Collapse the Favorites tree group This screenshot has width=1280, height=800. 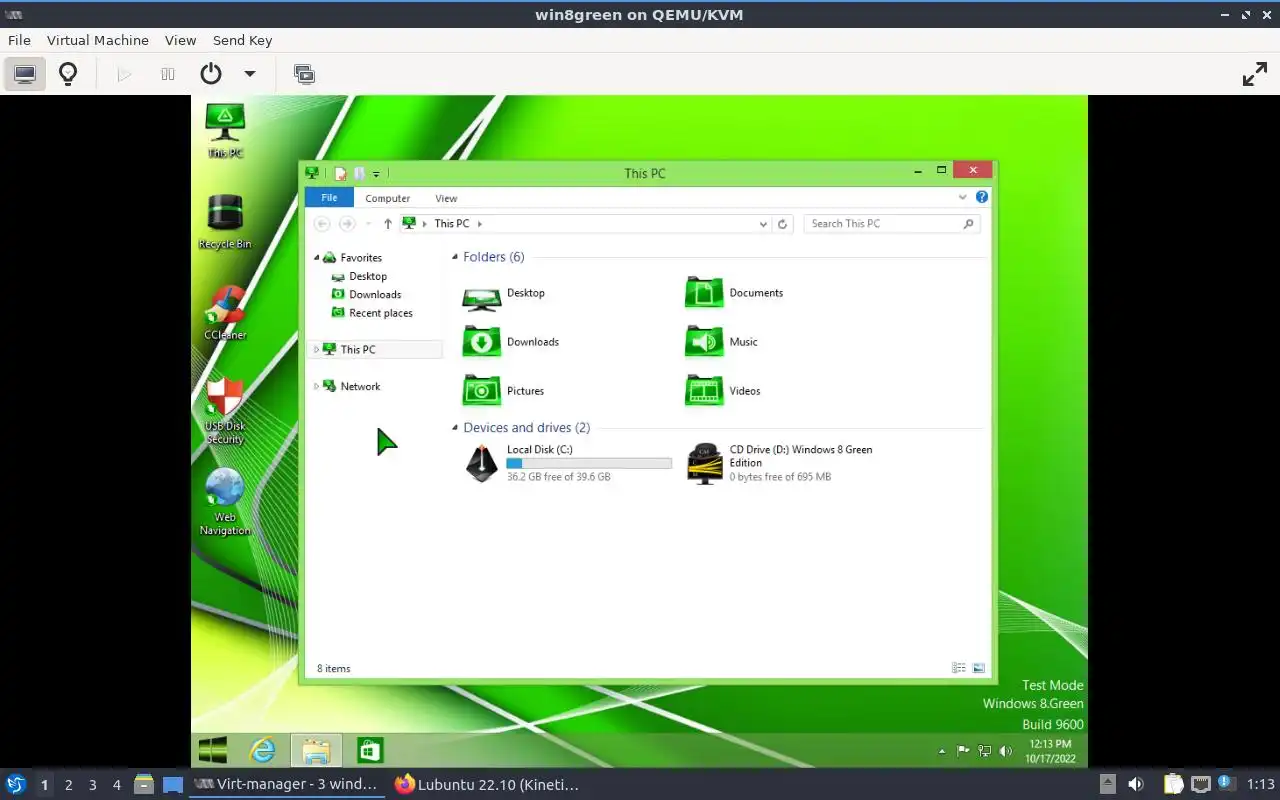pyautogui.click(x=317, y=258)
